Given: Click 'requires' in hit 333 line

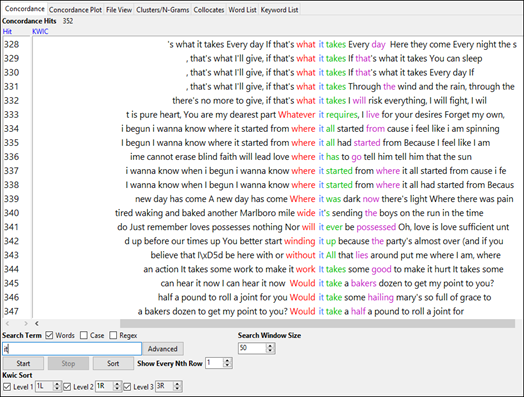Looking at the screenshot, I should point(342,115).
